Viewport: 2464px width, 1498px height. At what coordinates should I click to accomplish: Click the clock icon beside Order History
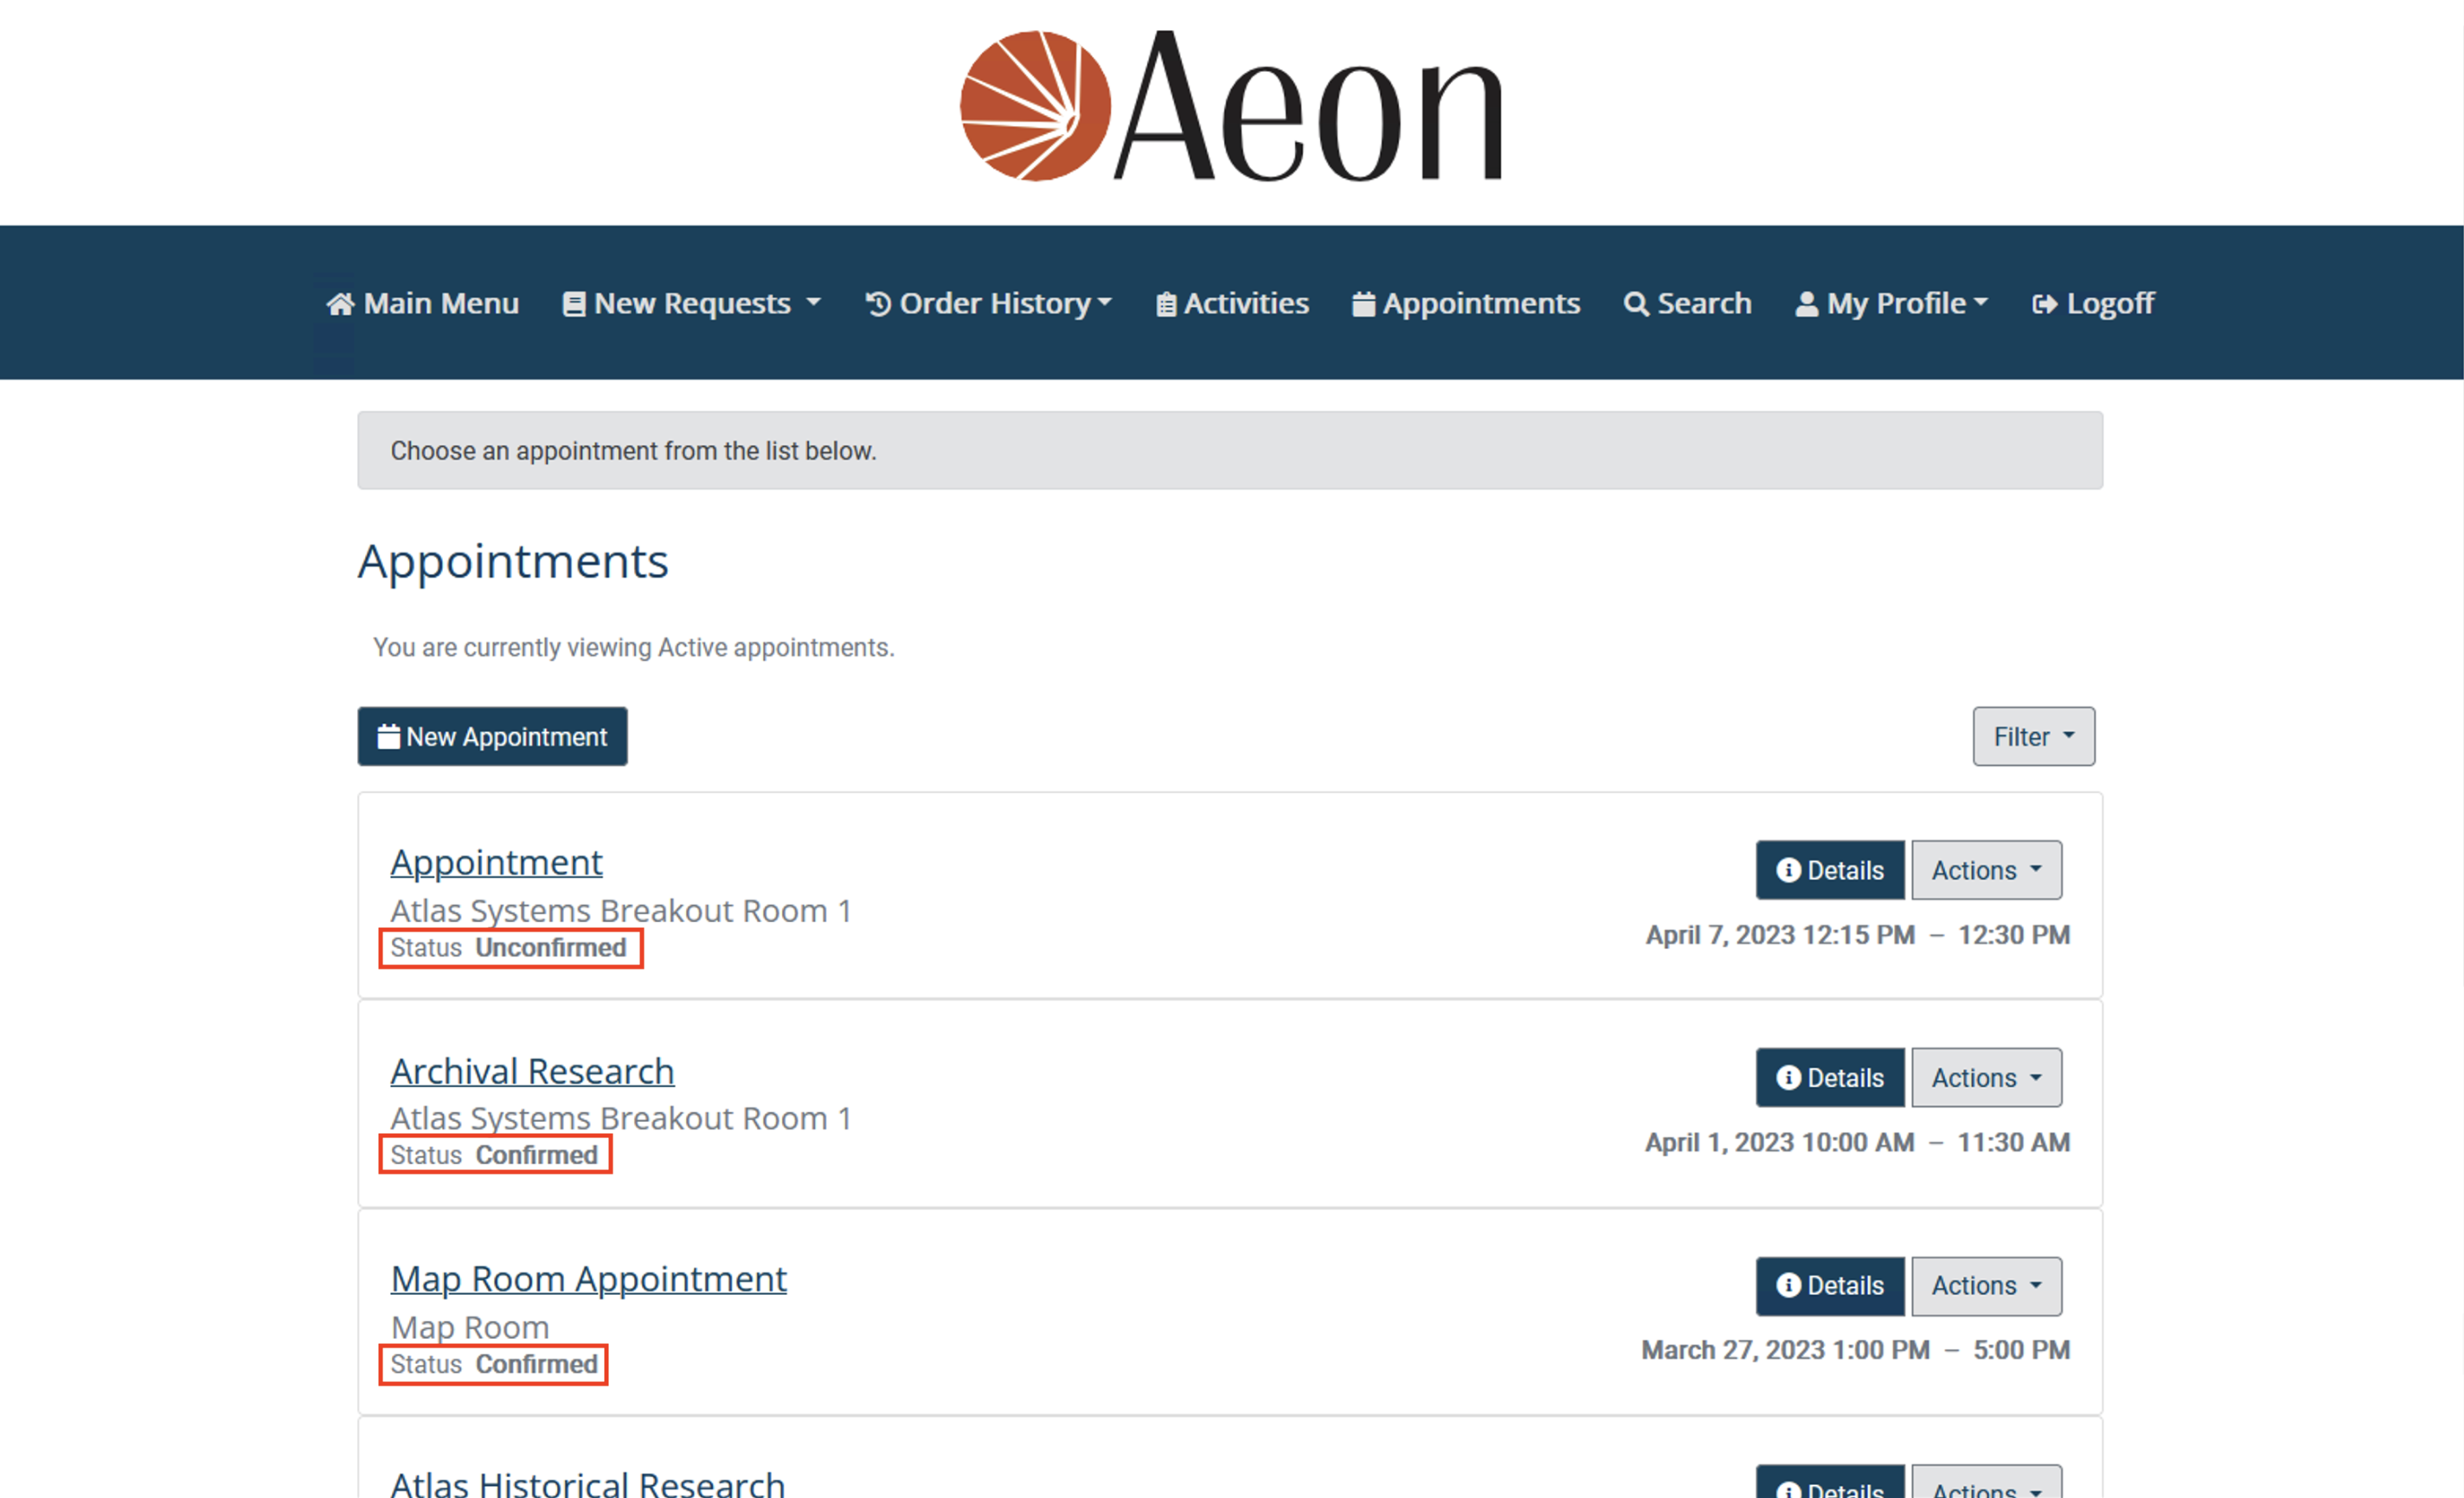click(876, 303)
